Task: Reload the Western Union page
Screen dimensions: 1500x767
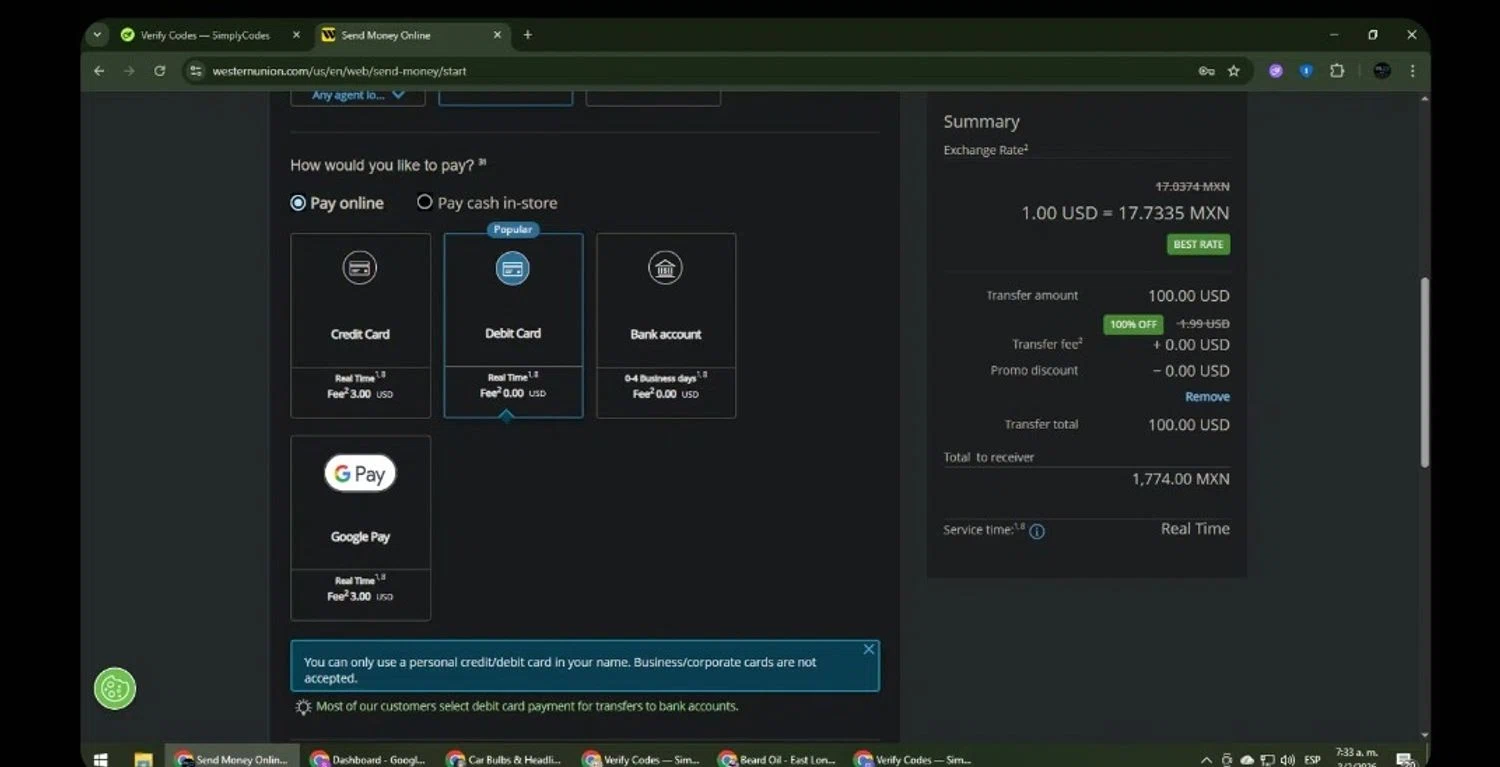Action: [x=159, y=71]
